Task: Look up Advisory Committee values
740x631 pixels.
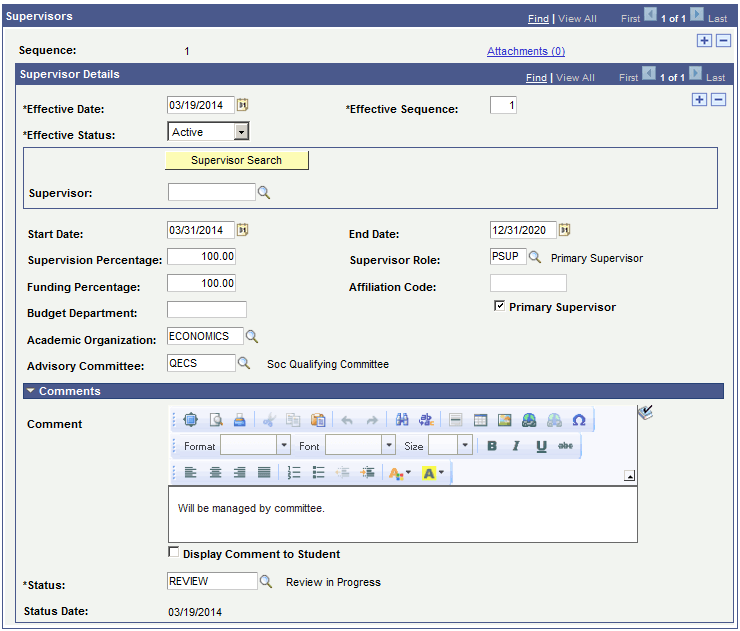Action: 244,363
